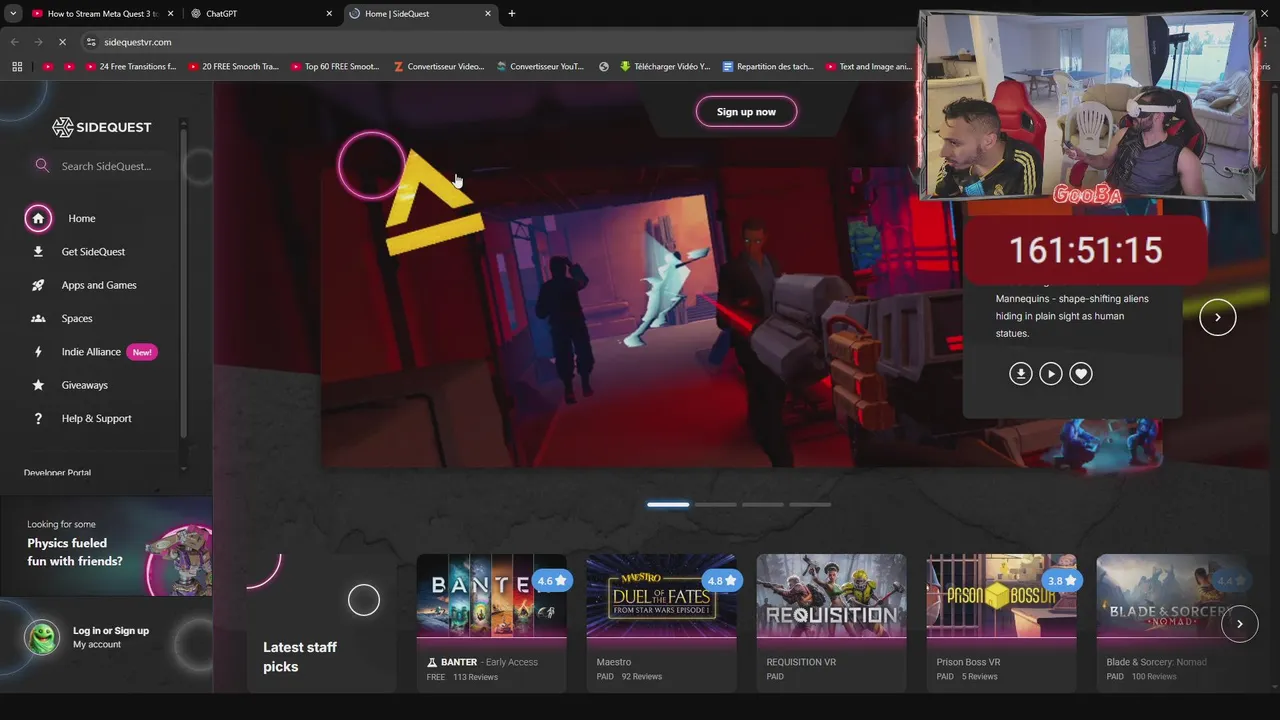Open the Prison Boss VR thumbnail
Screen dimensions: 1280x720
coord(1001,595)
